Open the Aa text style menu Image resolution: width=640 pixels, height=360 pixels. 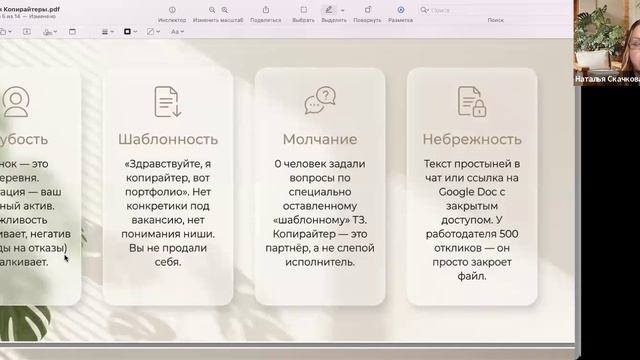pyautogui.click(x=177, y=31)
